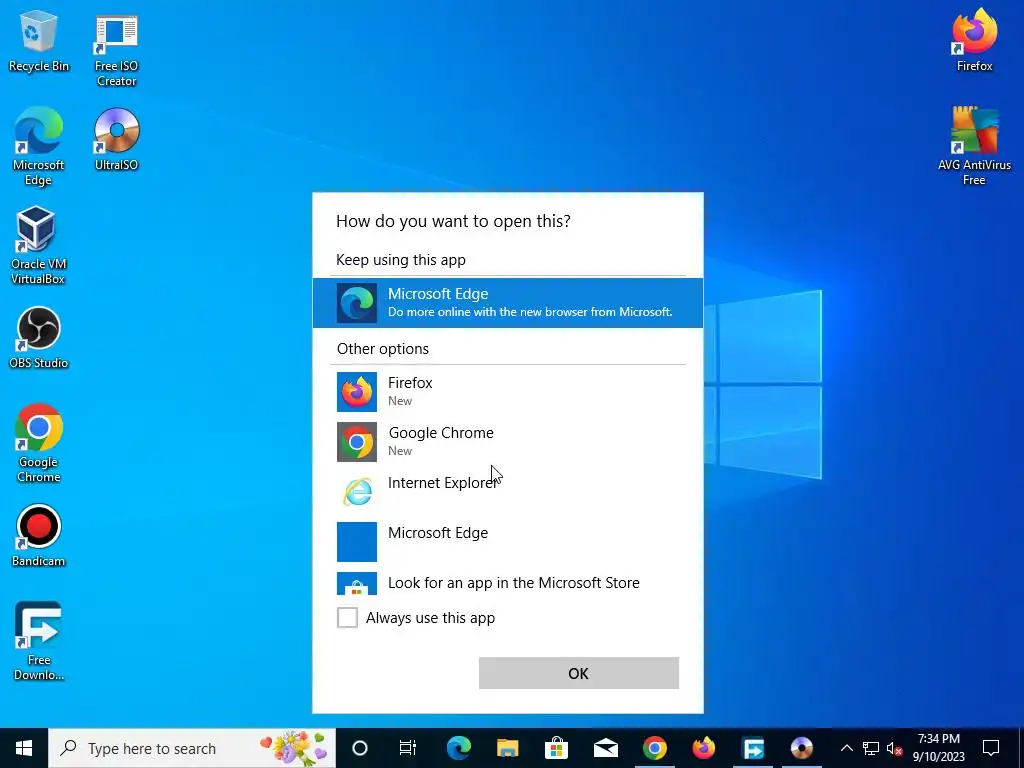1024x768 pixels.
Task: Select the OBS Studio desktop shortcut
Action: [x=39, y=338]
